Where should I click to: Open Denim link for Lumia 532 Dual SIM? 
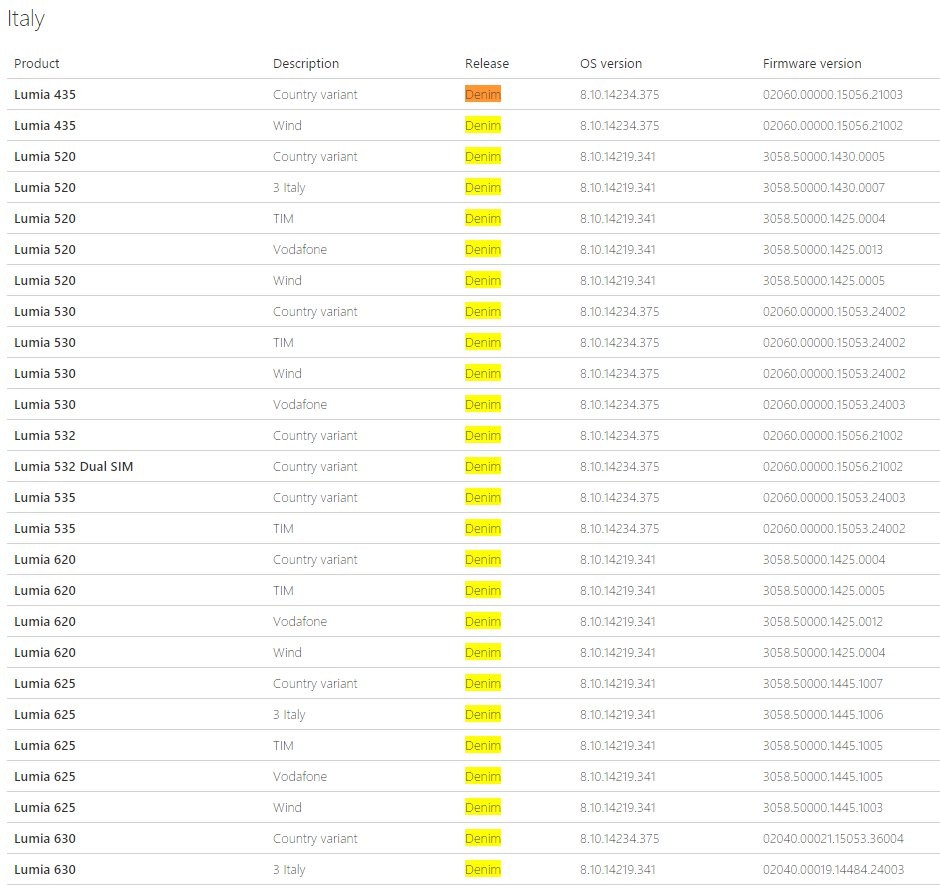click(483, 466)
